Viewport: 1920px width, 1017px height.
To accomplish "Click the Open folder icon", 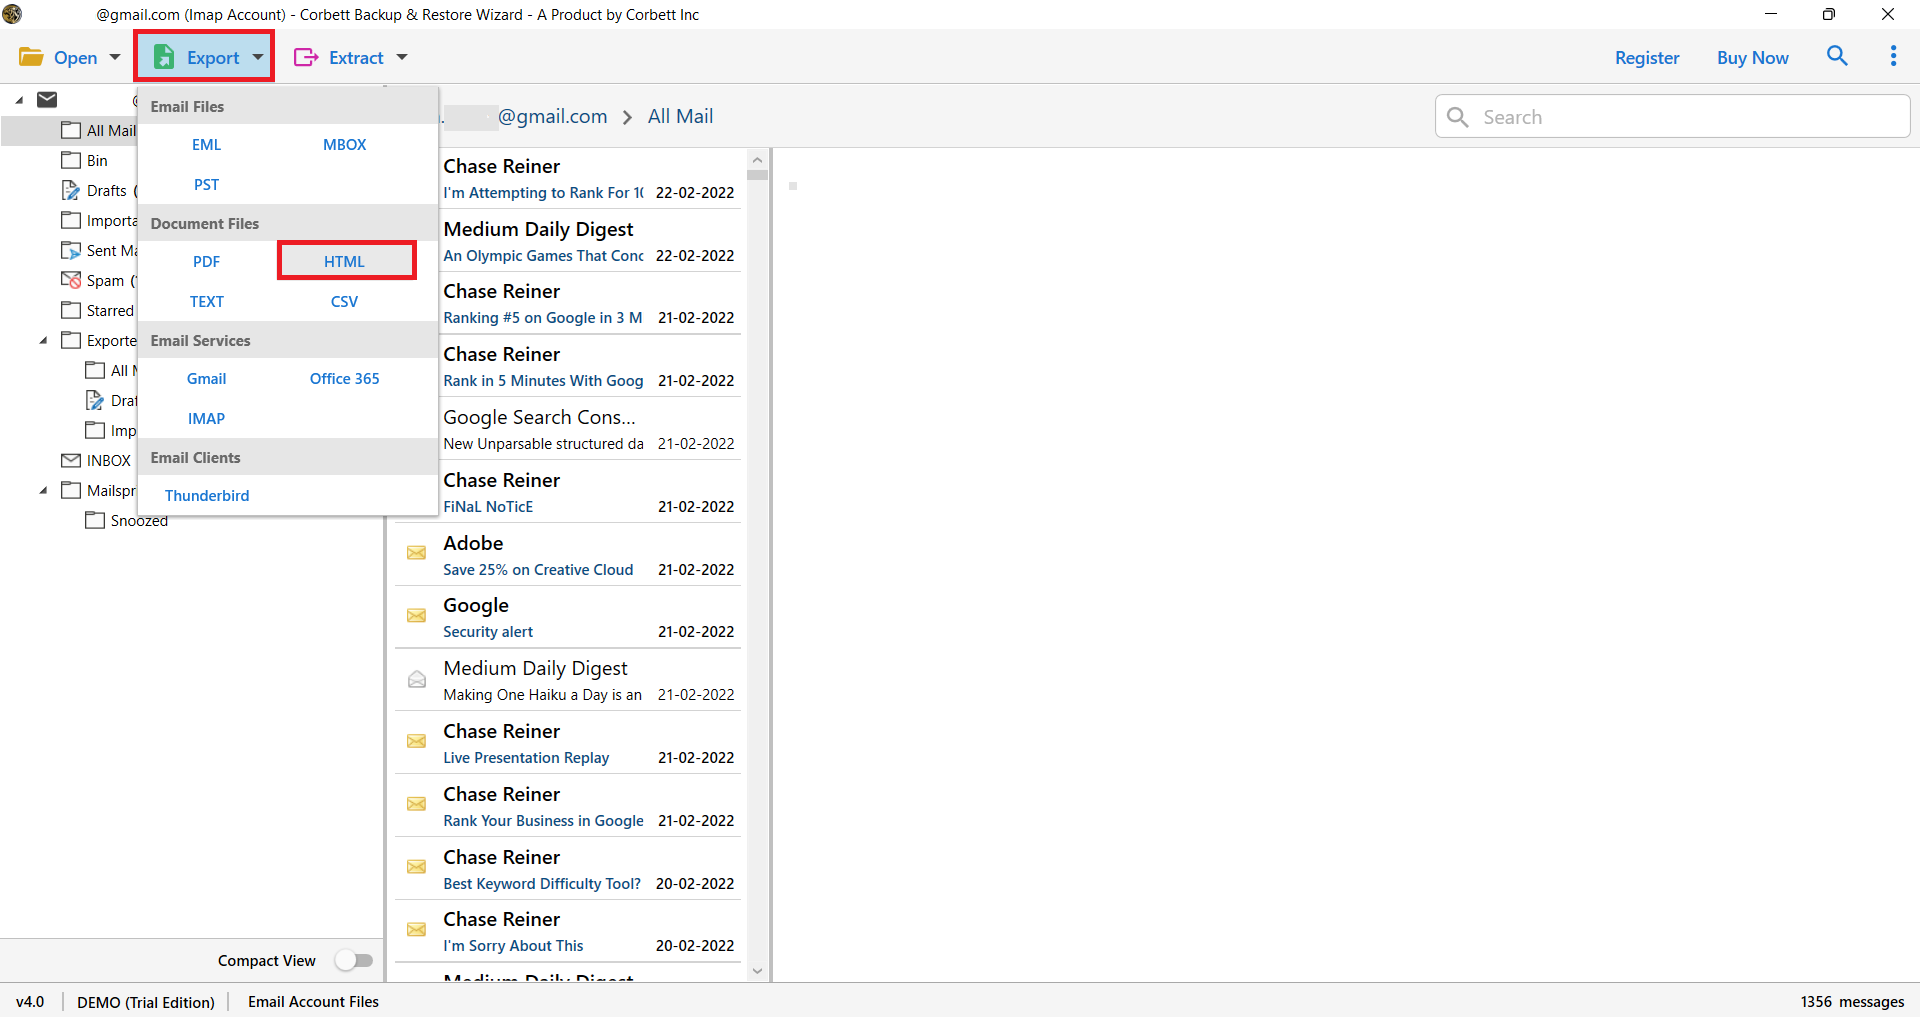I will (31, 57).
